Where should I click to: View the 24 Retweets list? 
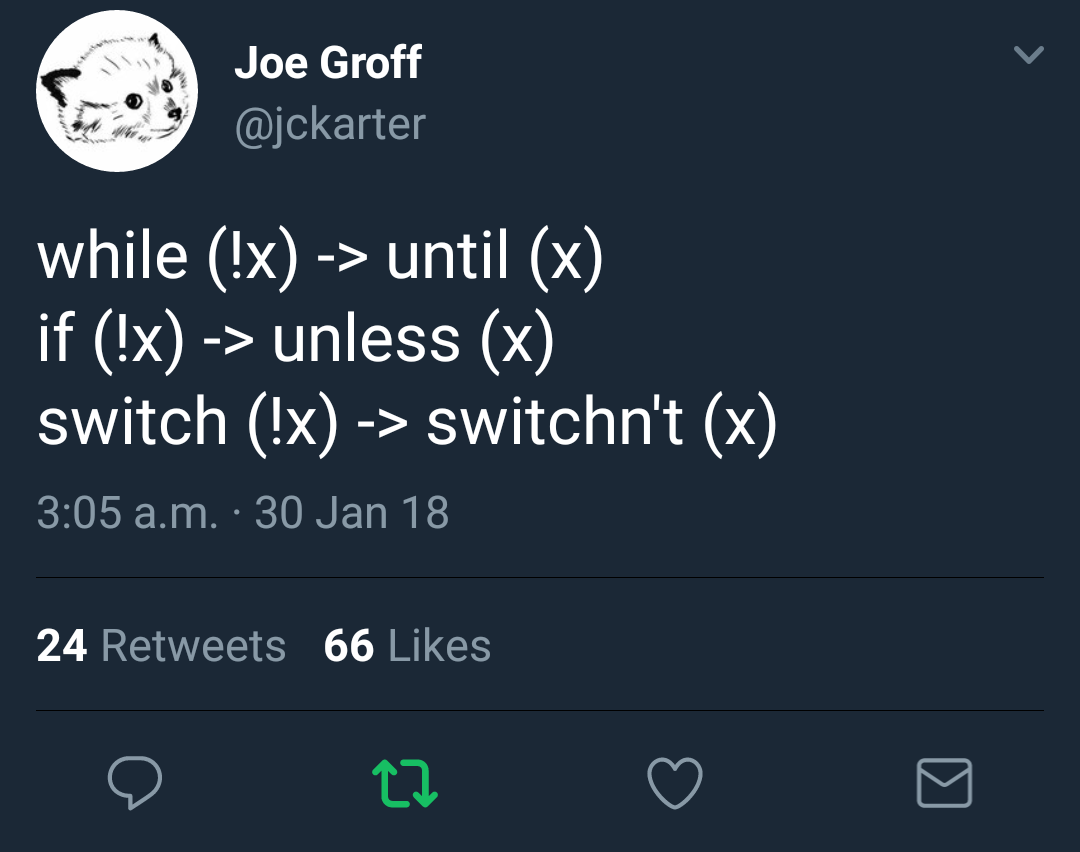pos(161,646)
